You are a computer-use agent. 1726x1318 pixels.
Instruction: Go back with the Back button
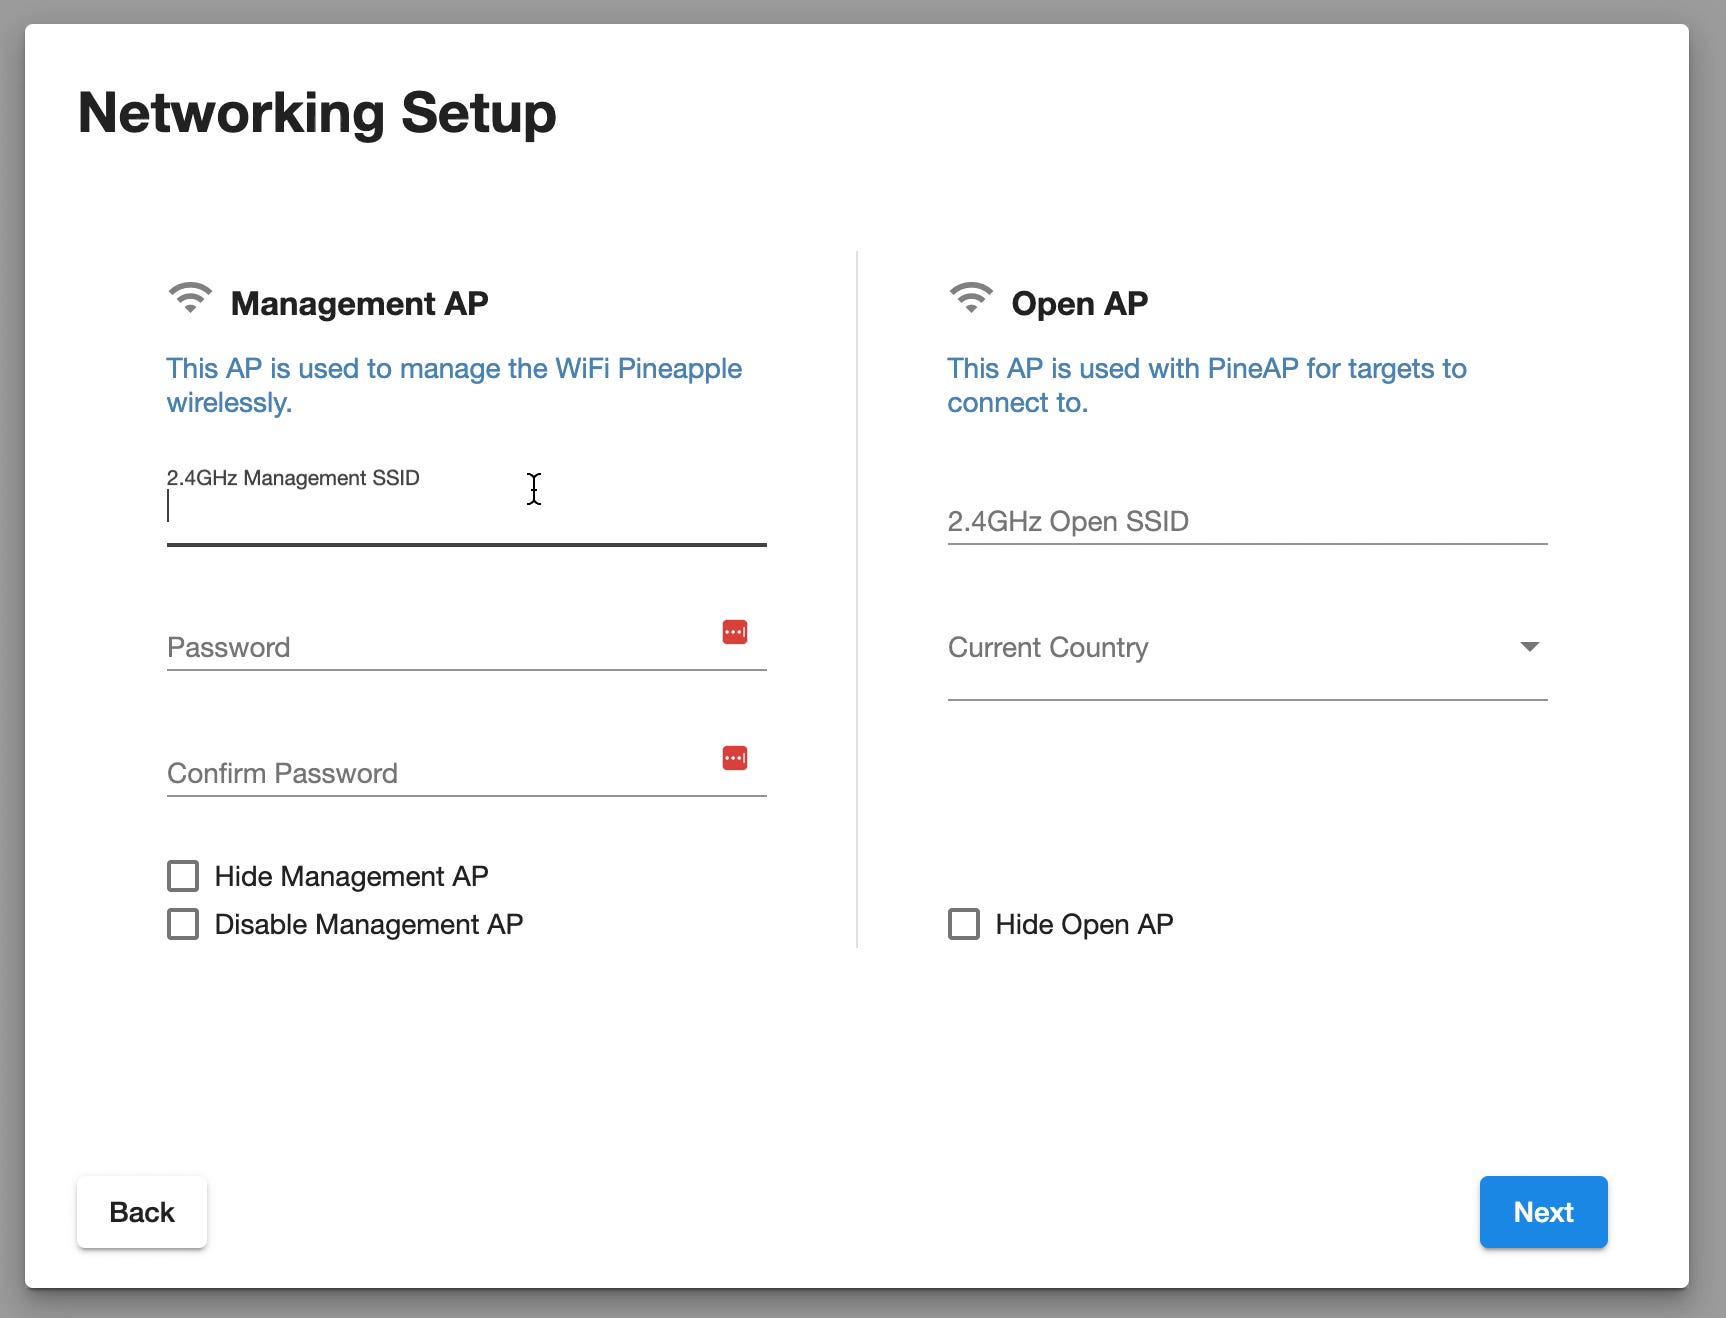[142, 1212]
